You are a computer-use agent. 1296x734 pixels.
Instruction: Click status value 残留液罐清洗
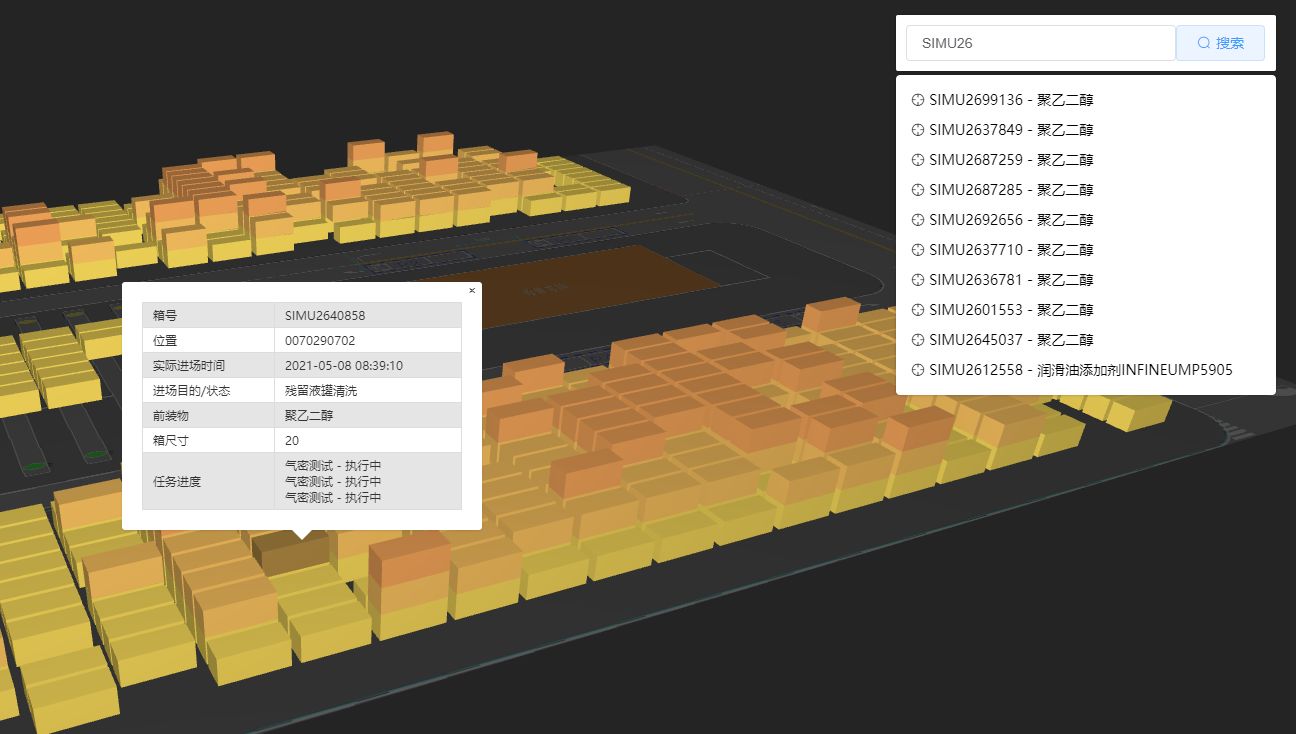tap(321, 390)
